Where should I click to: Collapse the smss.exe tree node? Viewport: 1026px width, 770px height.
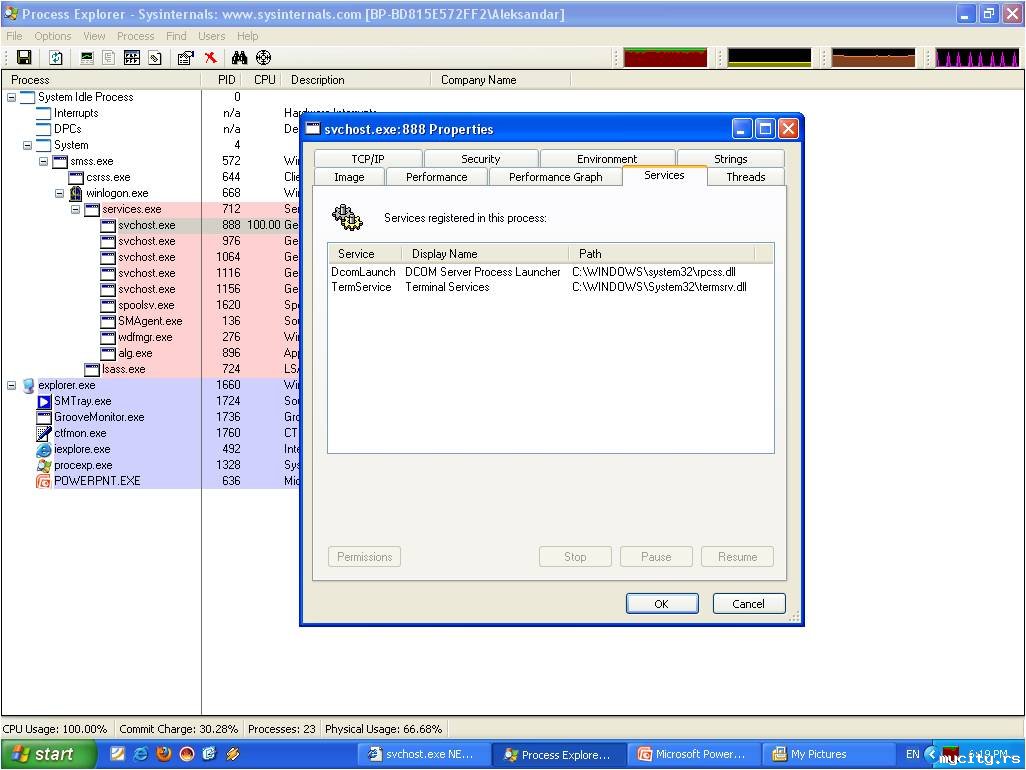point(43,161)
